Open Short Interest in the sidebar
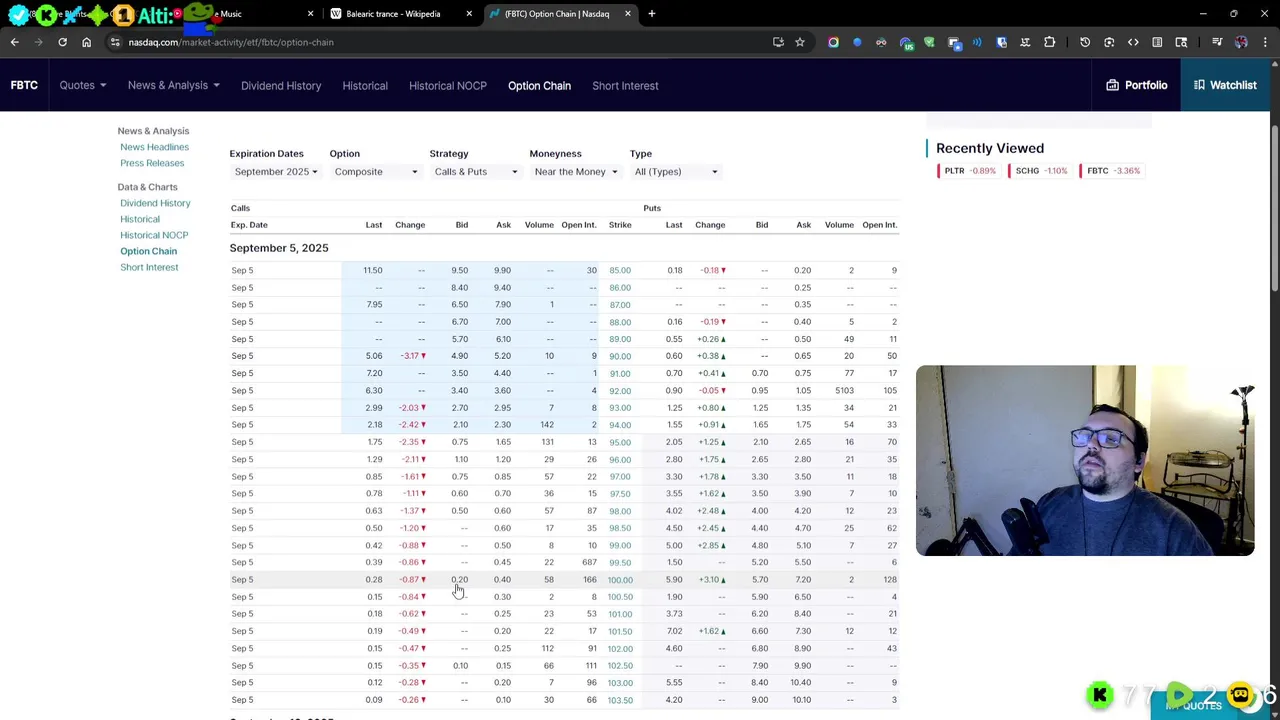Viewport: 1280px width, 720px height. click(149, 267)
